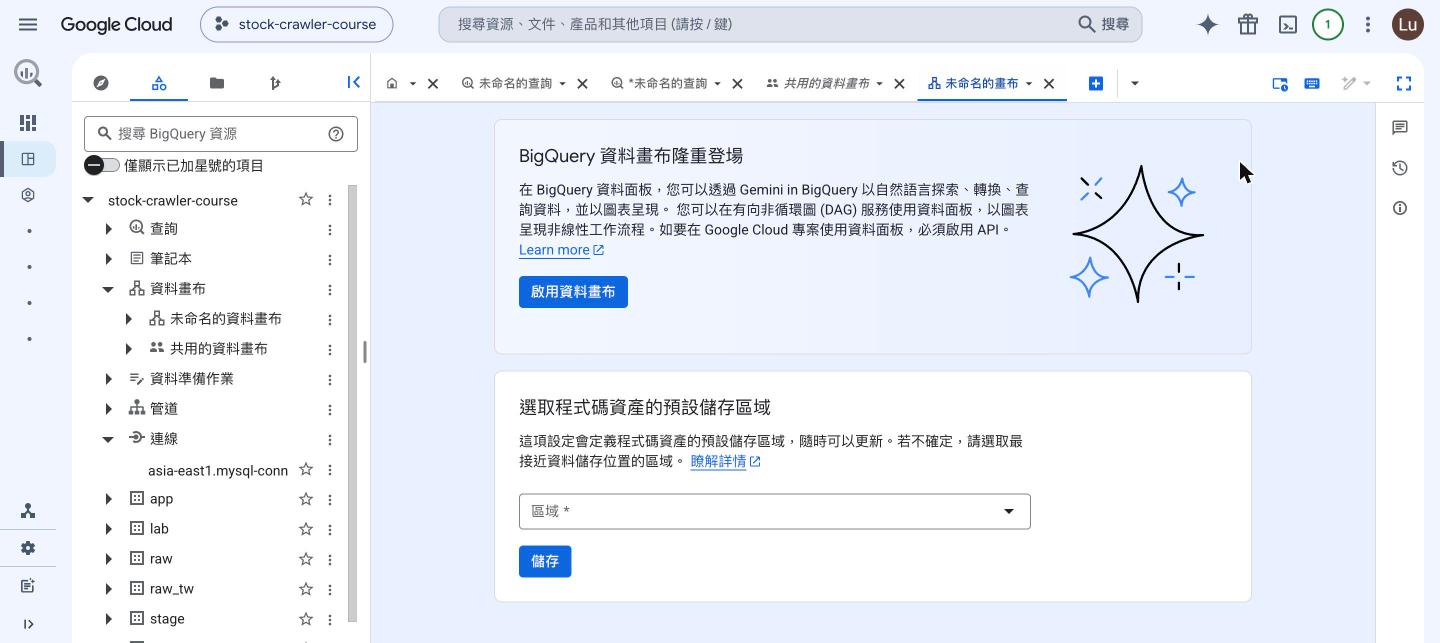Open the git repository tab in explorer panel
The height and width of the screenshot is (643, 1440).
(x=275, y=83)
